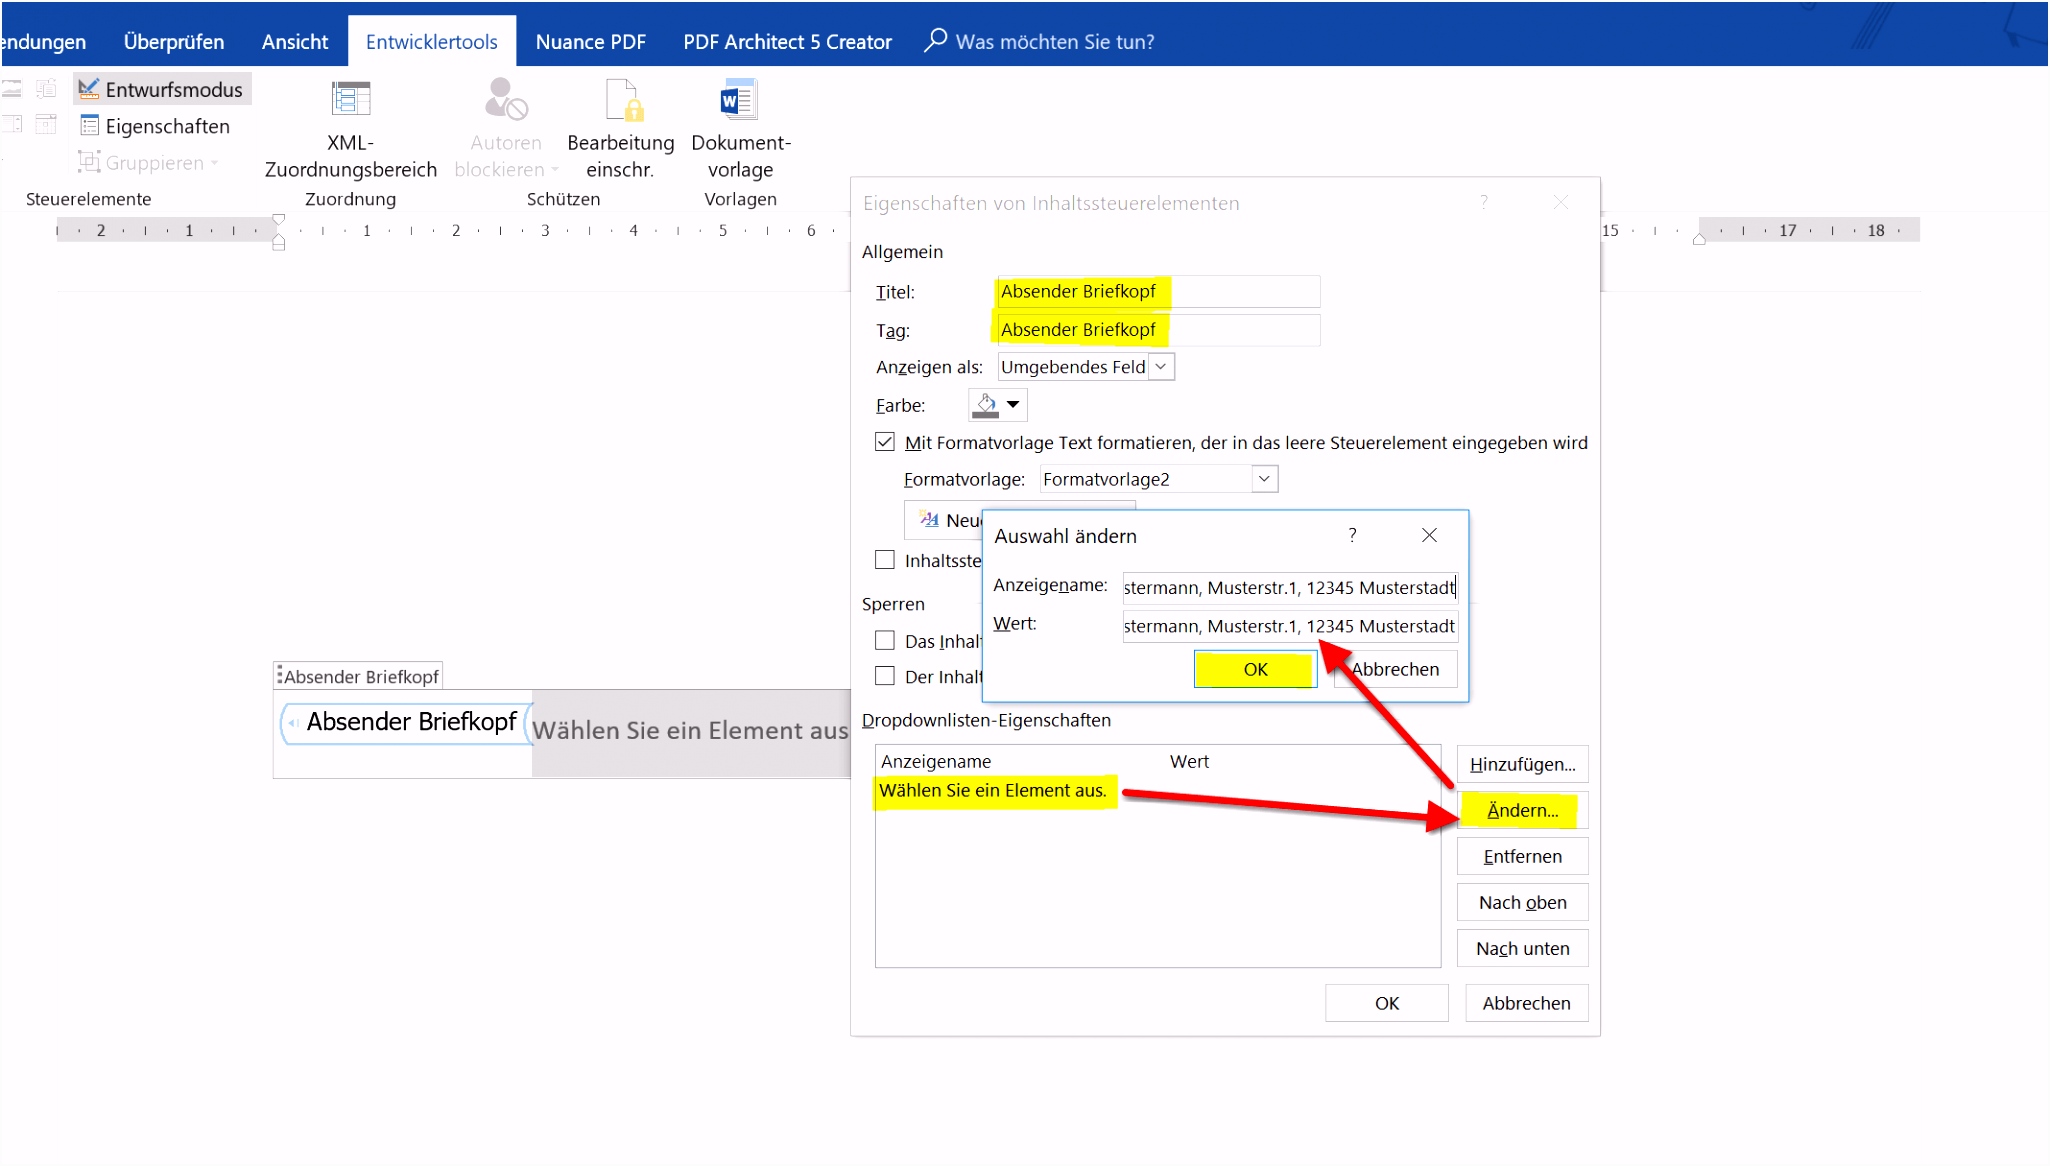The width and height of the screenshot is (2050, 1166).
Task: Click the new style (Neu) button
Action: 944,520
